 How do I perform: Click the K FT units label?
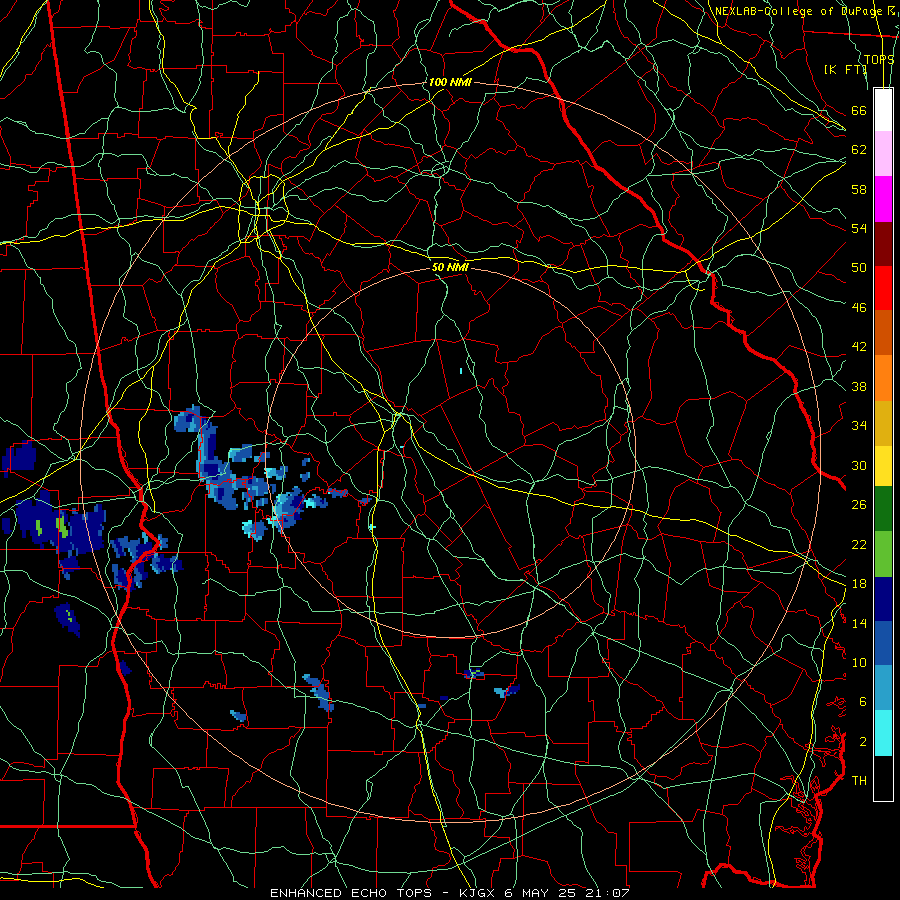tap(845, 69)
